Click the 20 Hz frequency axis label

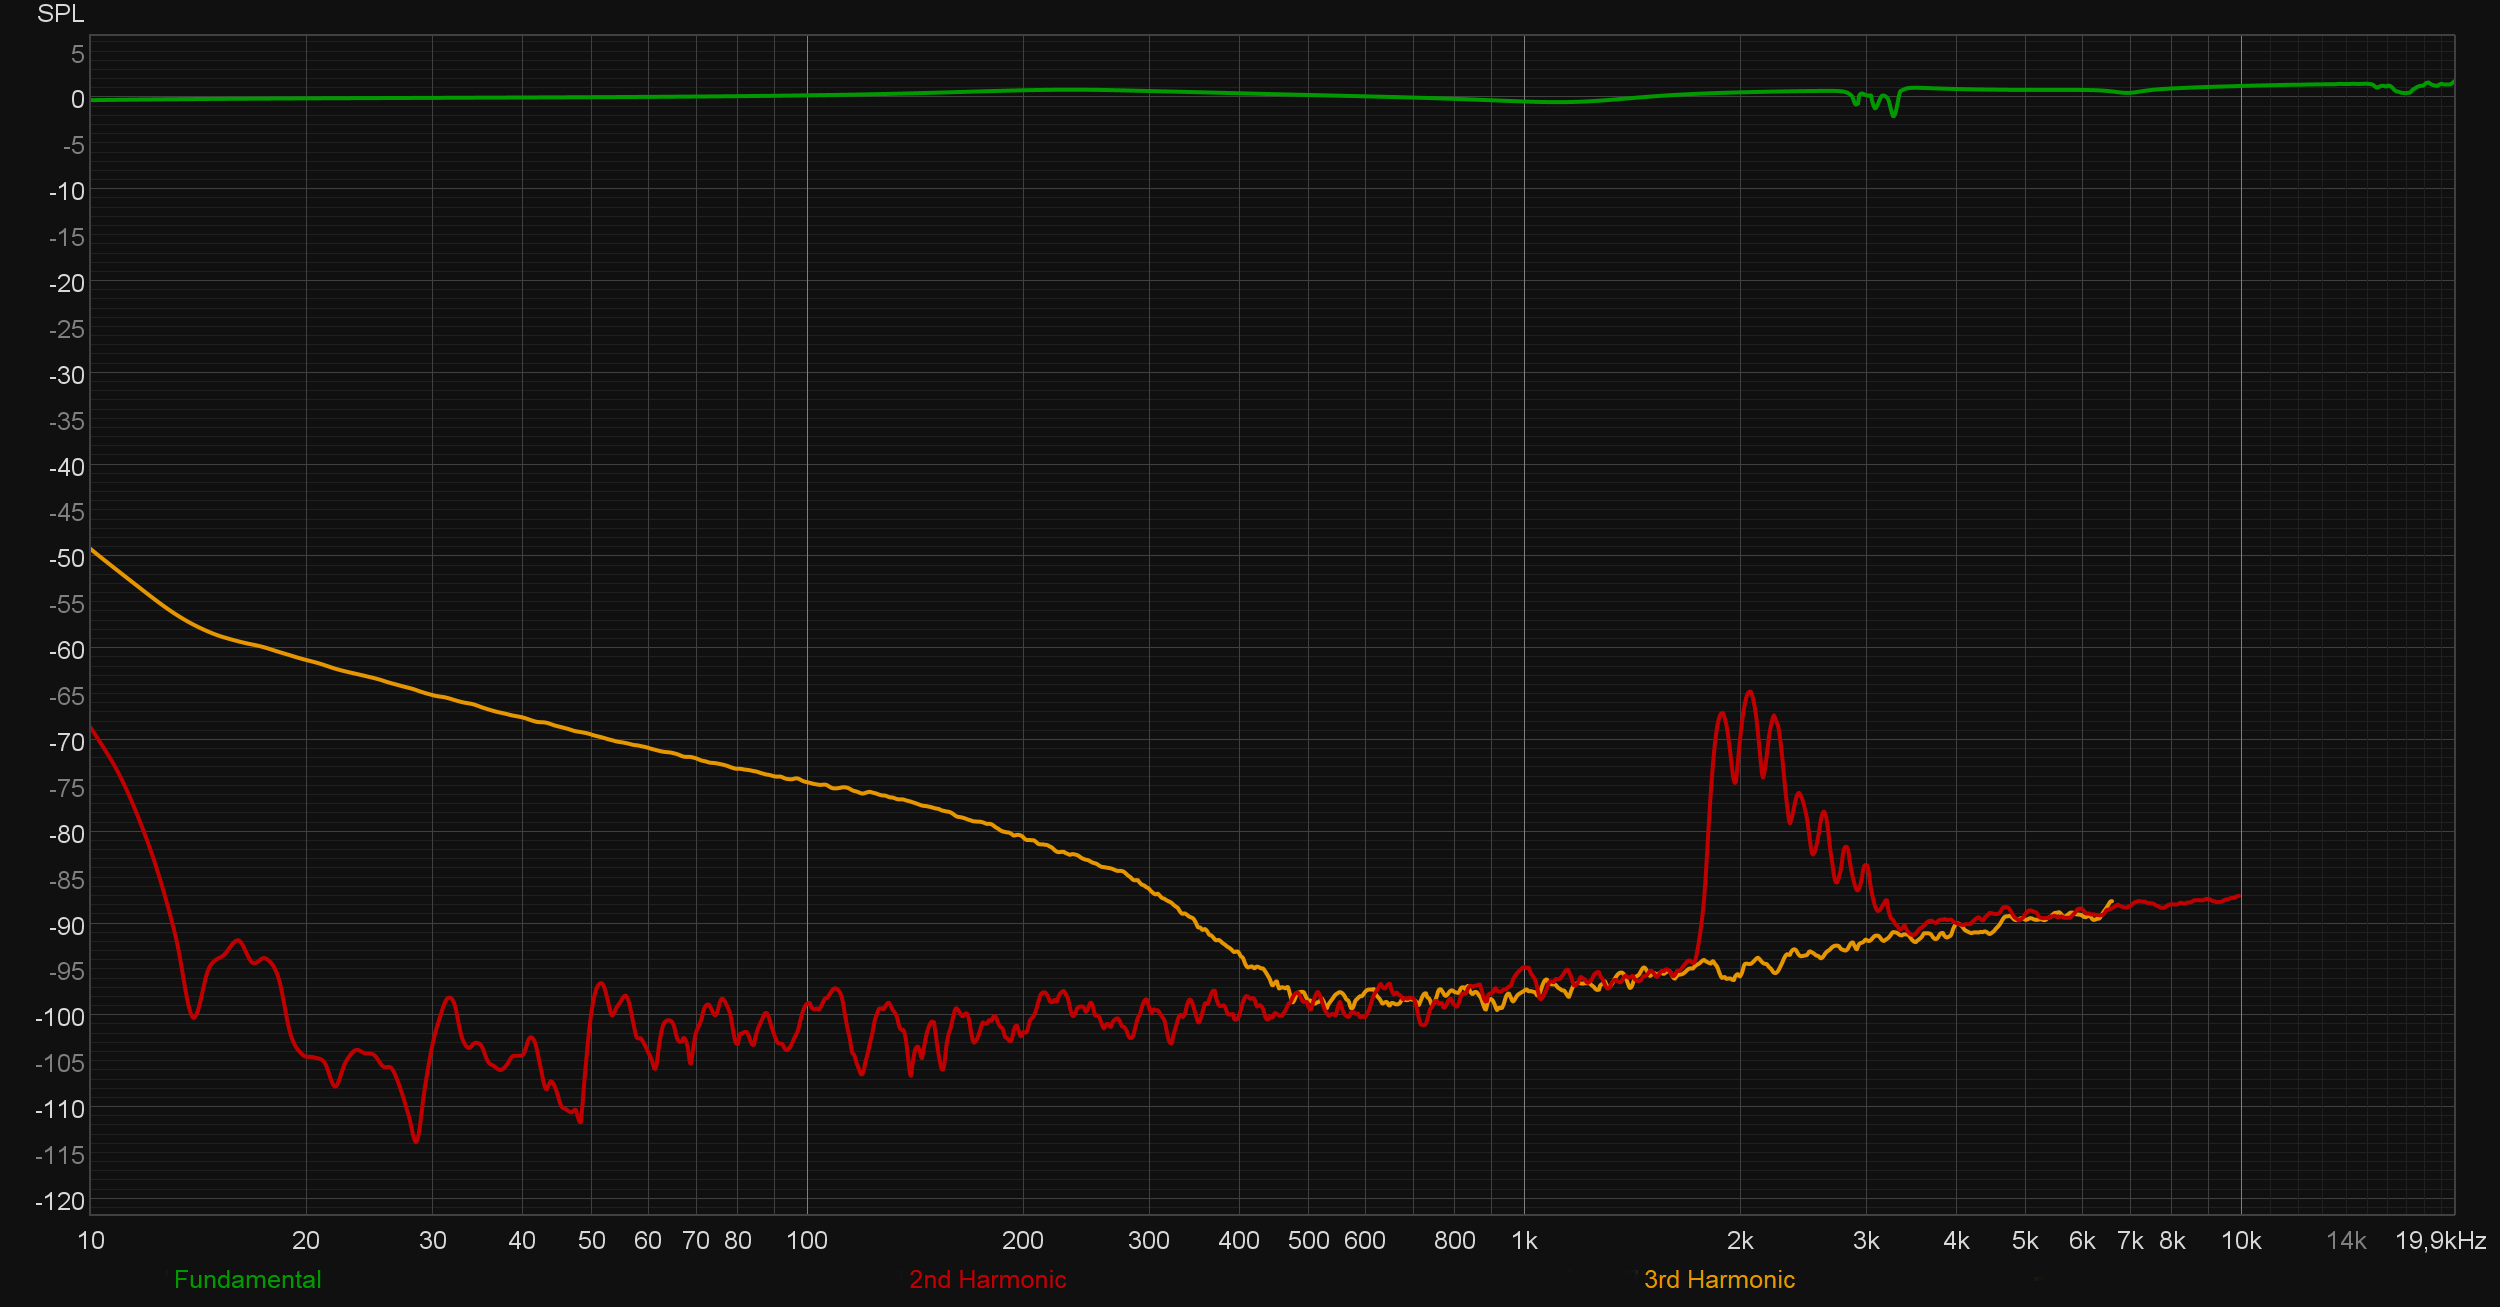pyautogui.click(x=305, y=1241)
